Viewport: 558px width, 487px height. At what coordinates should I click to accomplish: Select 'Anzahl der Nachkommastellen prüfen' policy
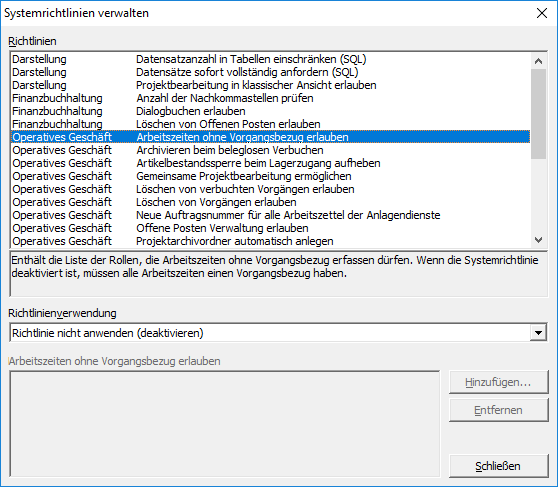click(270, 98)
